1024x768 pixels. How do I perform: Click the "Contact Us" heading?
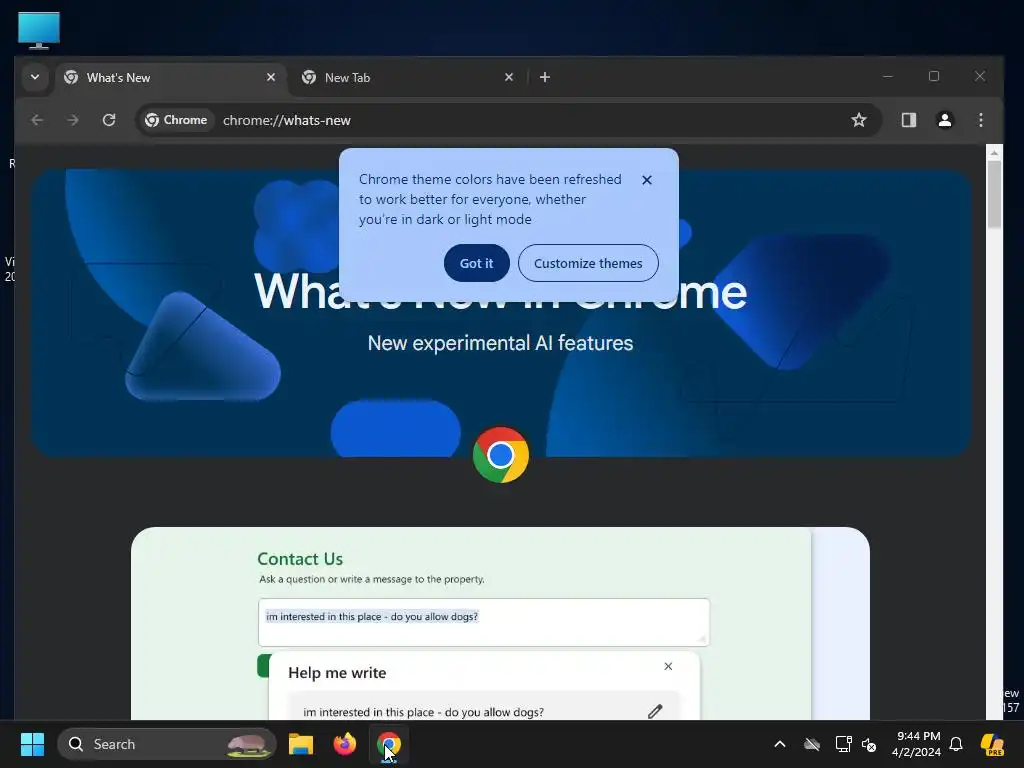pyautogui.click(x=300, y=559)
